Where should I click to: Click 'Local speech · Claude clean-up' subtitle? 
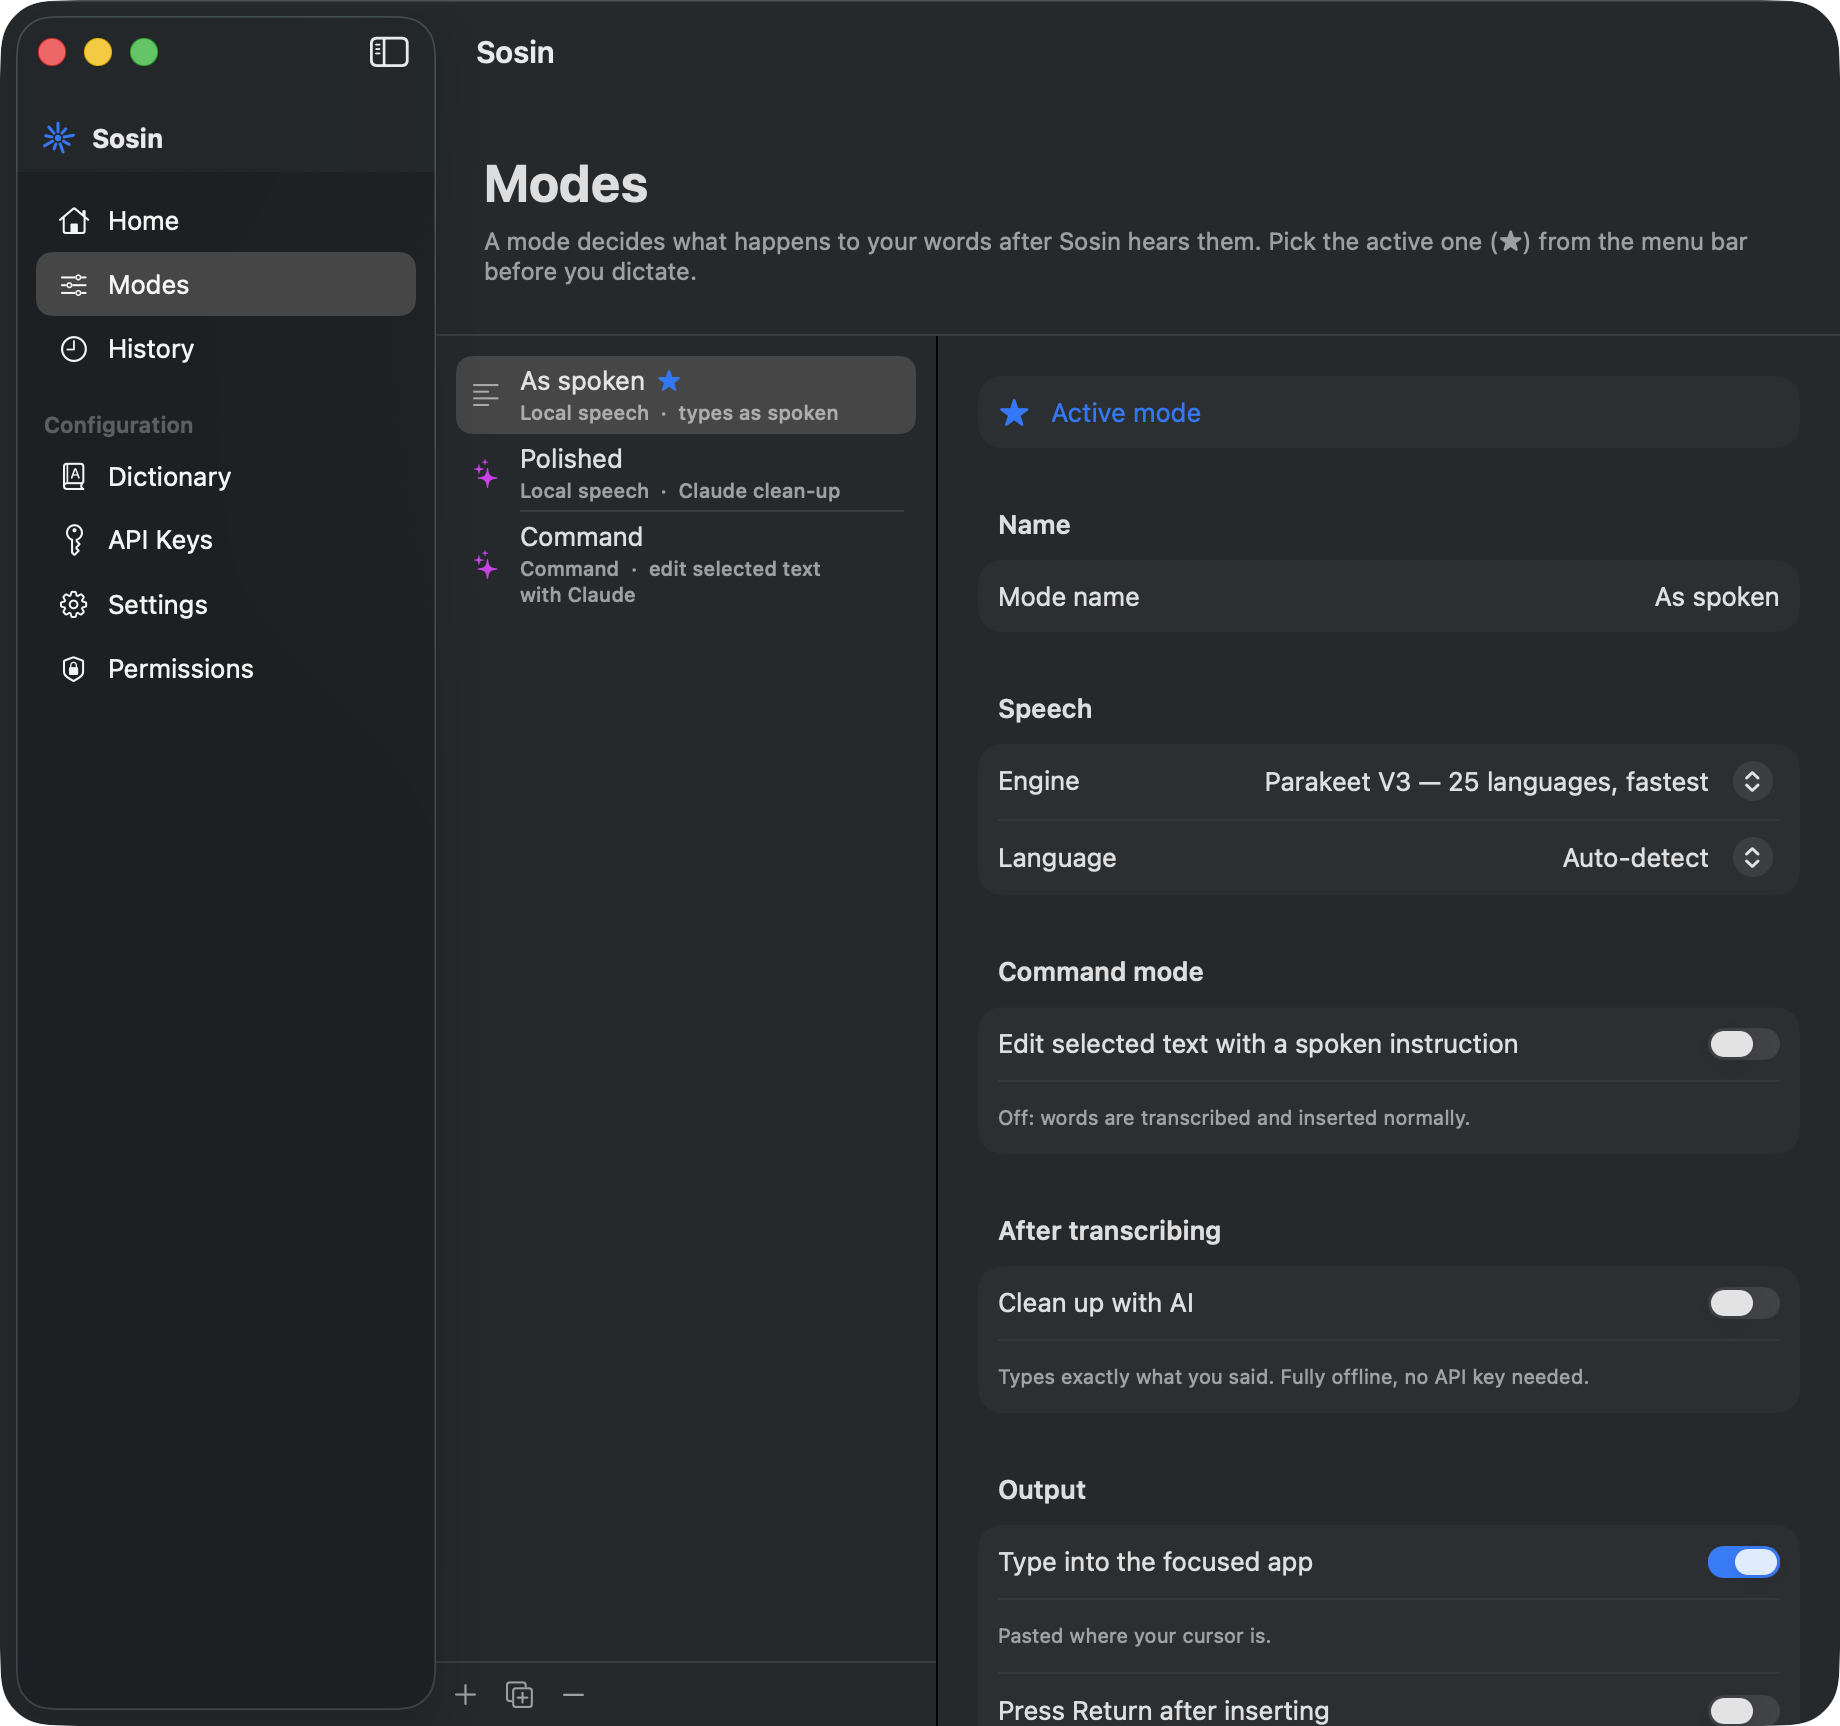(680, 491)
